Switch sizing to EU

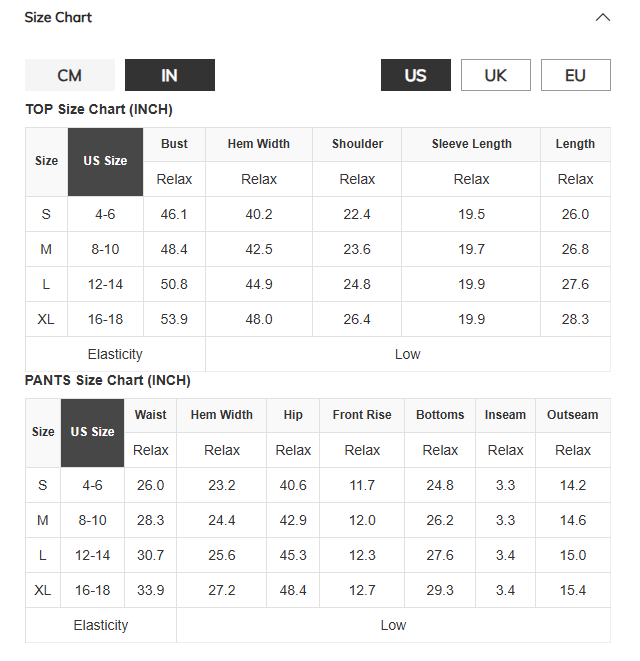click(x=575, y=75)
